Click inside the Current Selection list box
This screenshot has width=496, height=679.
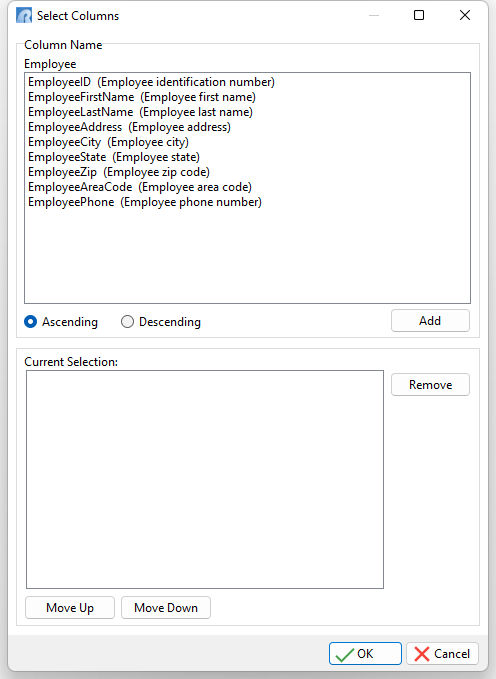[x=205, y=479]
